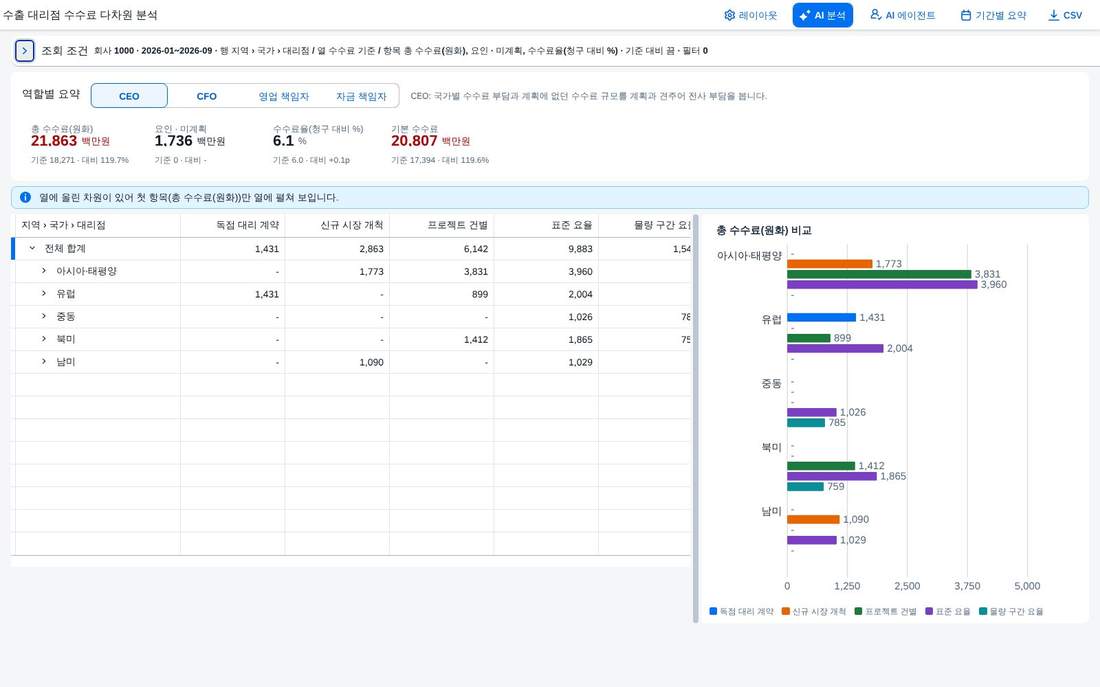Click the 1,026 cell in 중동 row

pos(546,316)
